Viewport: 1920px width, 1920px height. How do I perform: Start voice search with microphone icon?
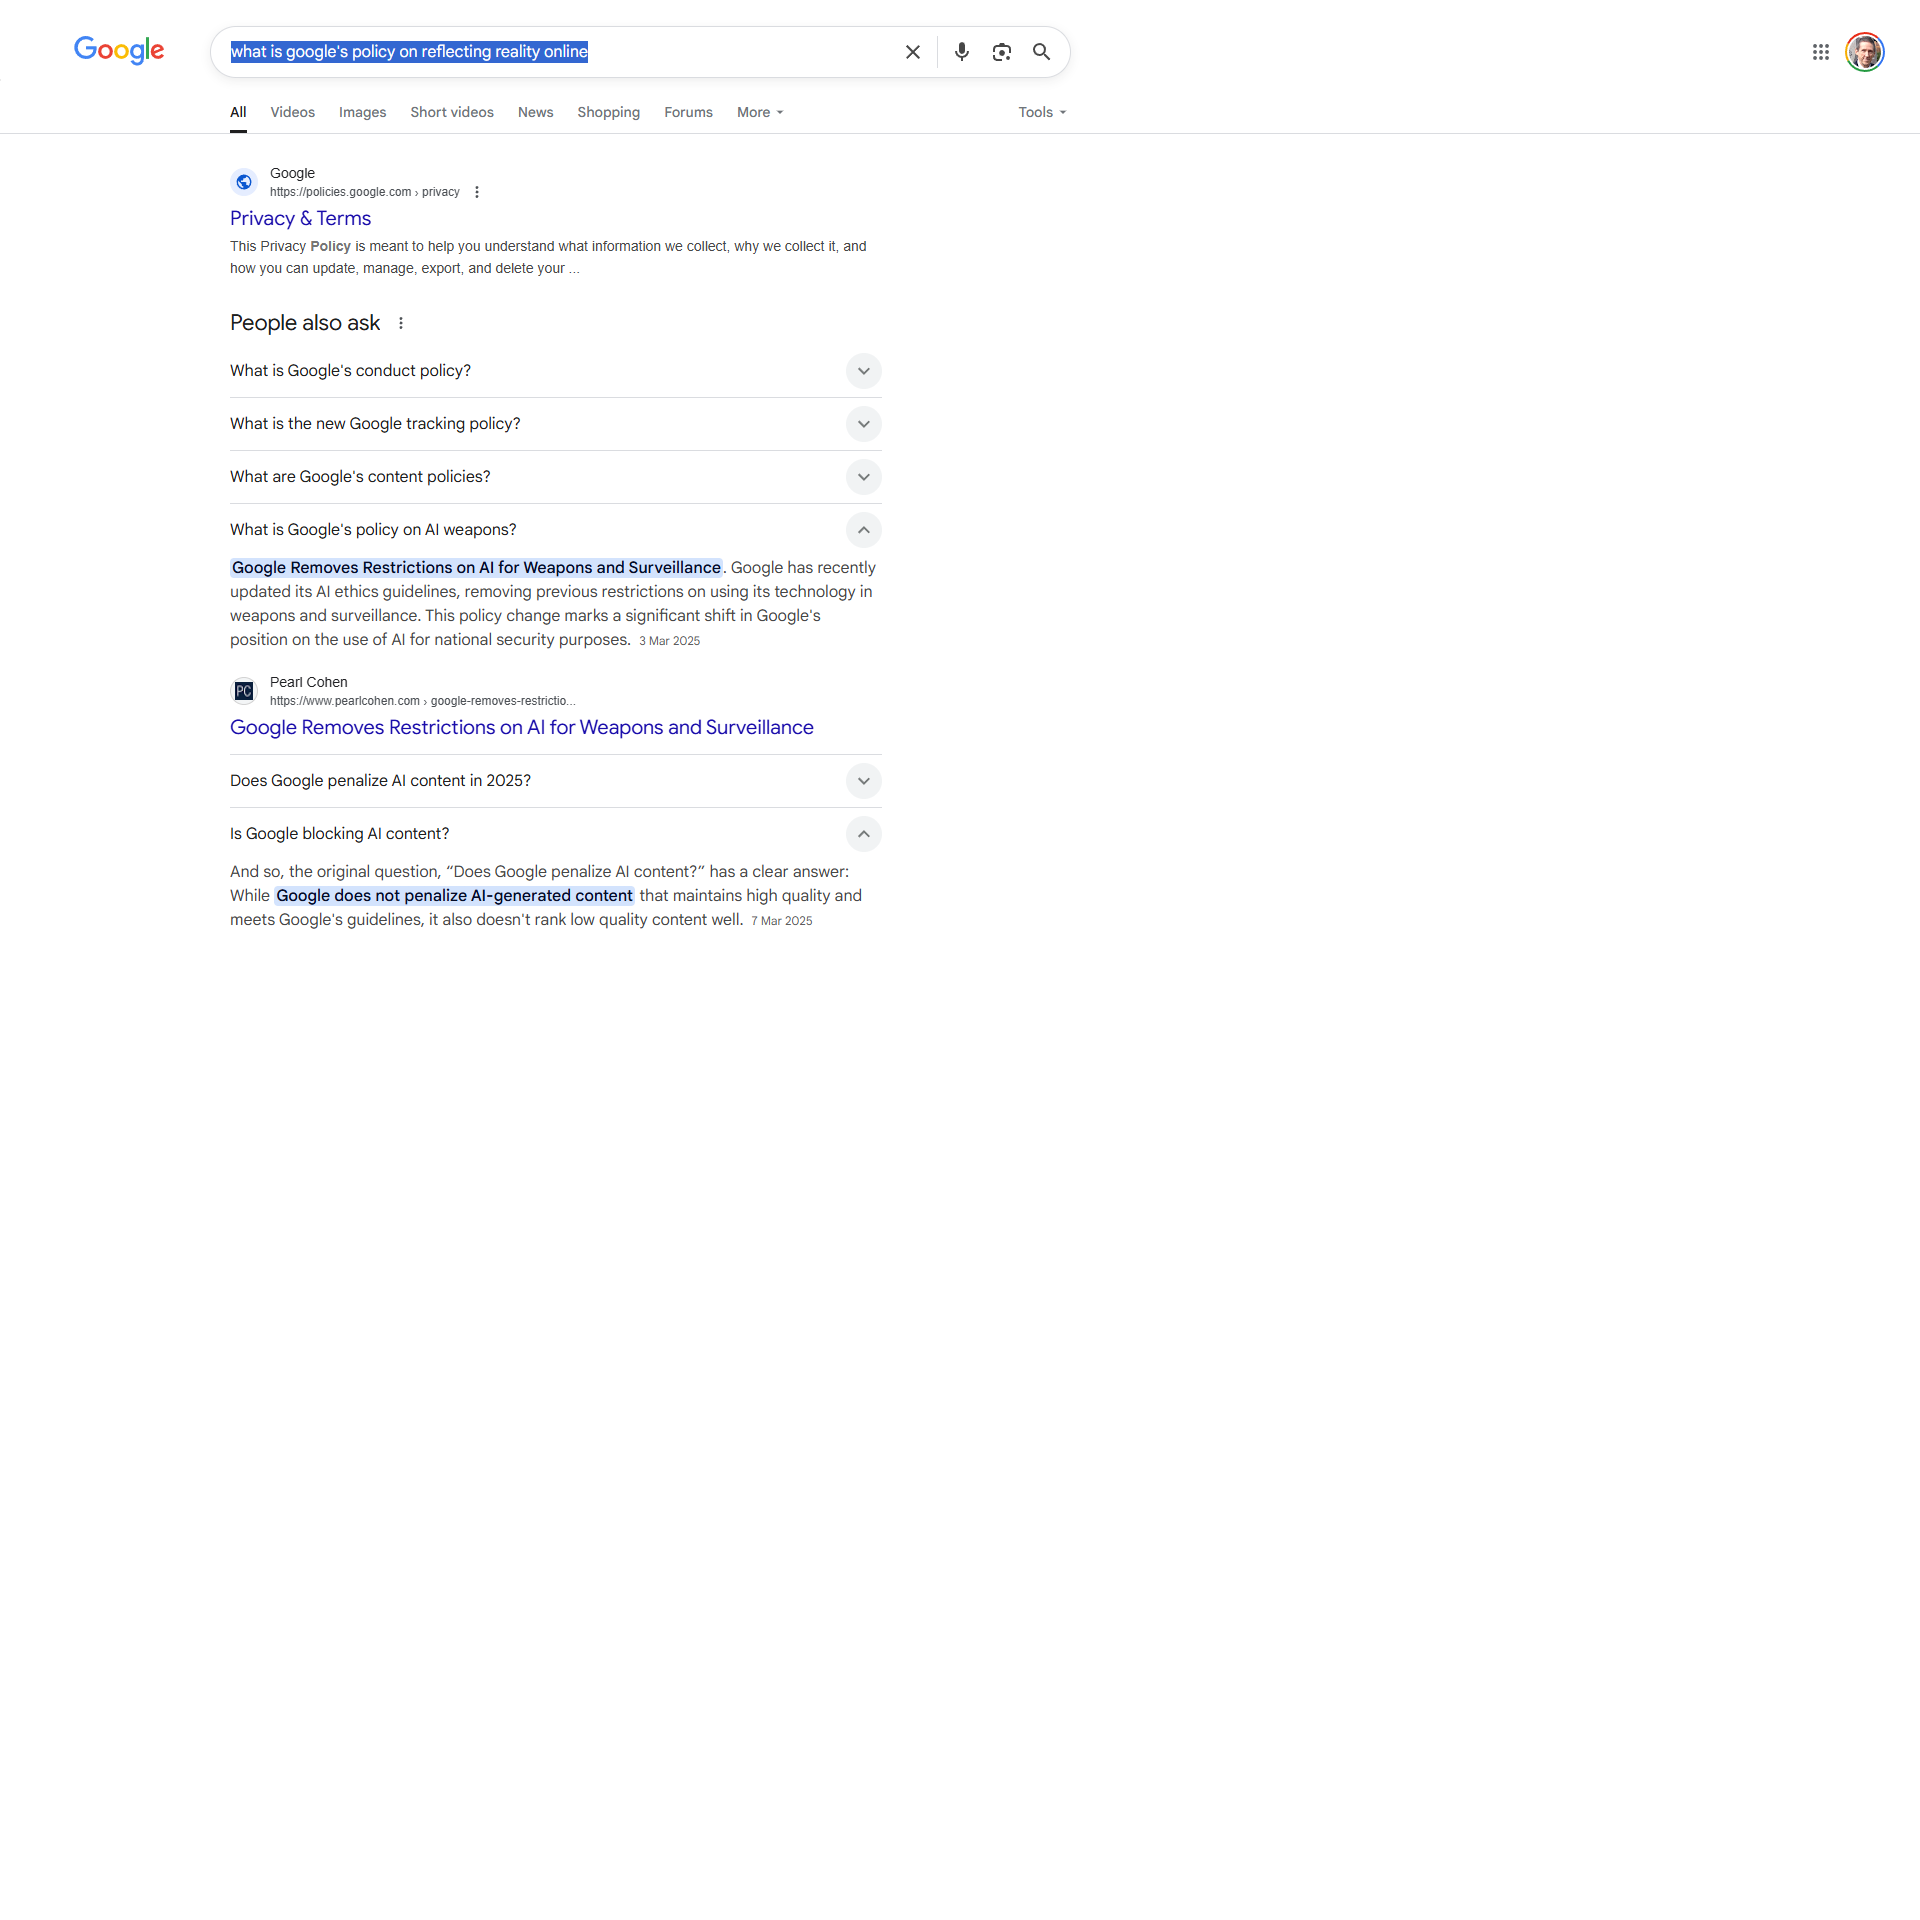click(x=962, y=52)
